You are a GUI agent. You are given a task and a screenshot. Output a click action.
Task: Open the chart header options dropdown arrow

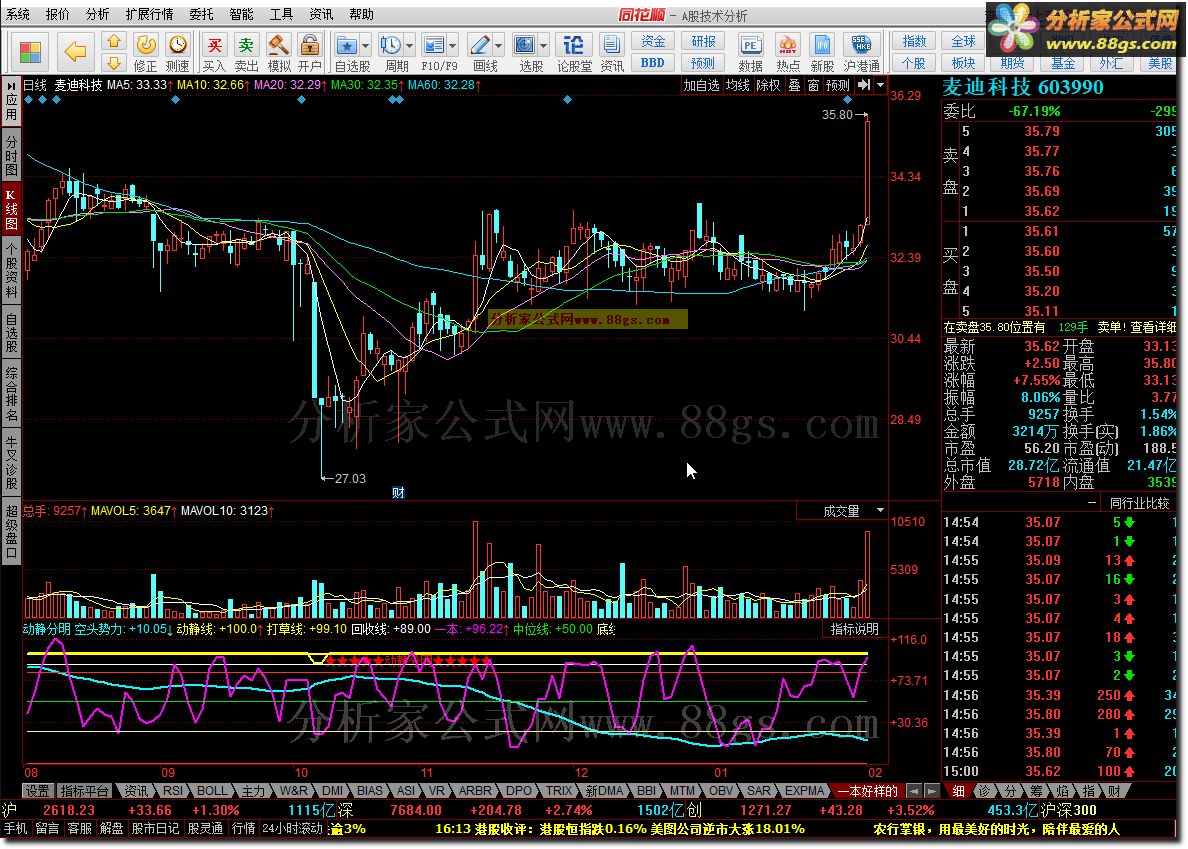pyautogui.click(x=880, y=85)
